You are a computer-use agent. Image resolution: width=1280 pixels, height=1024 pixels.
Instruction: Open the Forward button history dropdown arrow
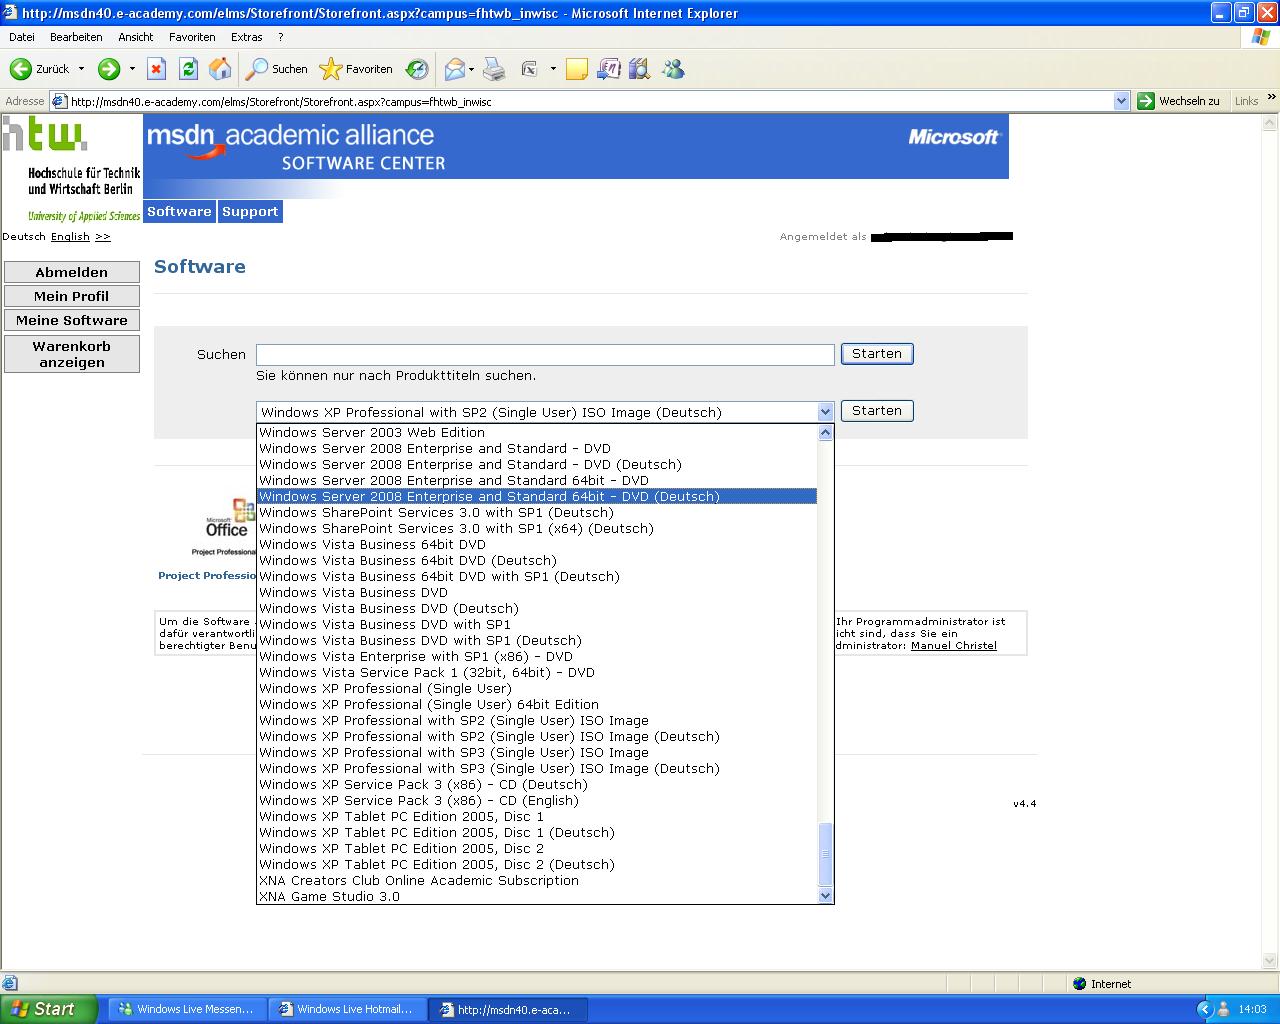coord(131,69)
